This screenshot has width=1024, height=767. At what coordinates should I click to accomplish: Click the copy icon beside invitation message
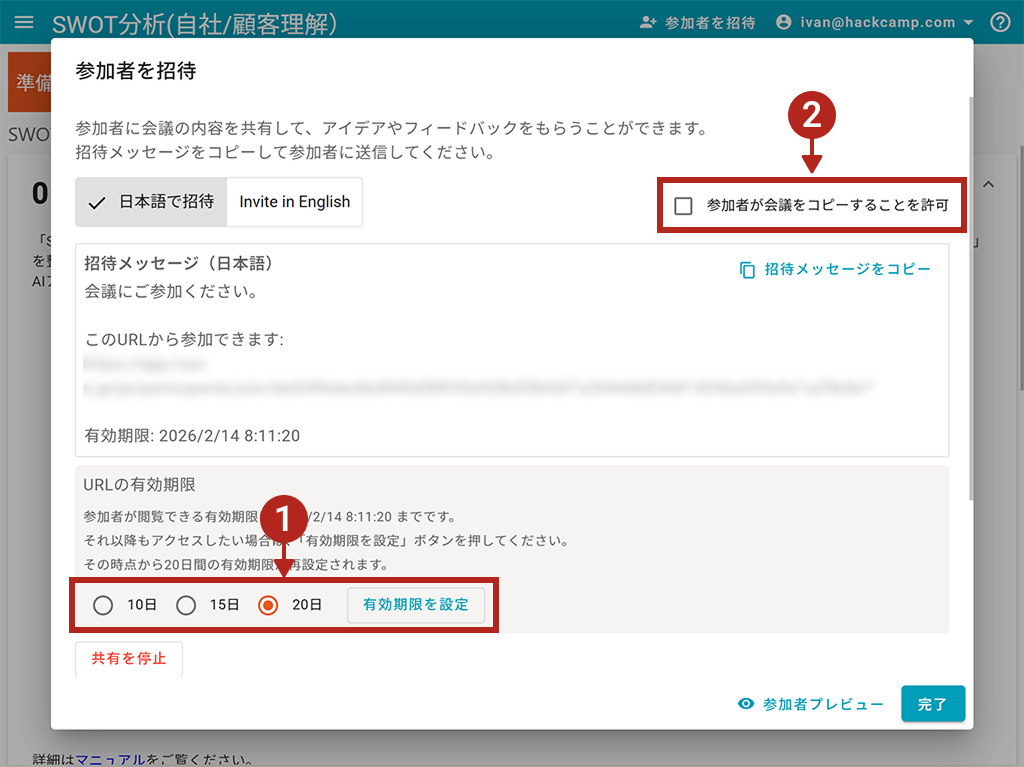(747, 270)
